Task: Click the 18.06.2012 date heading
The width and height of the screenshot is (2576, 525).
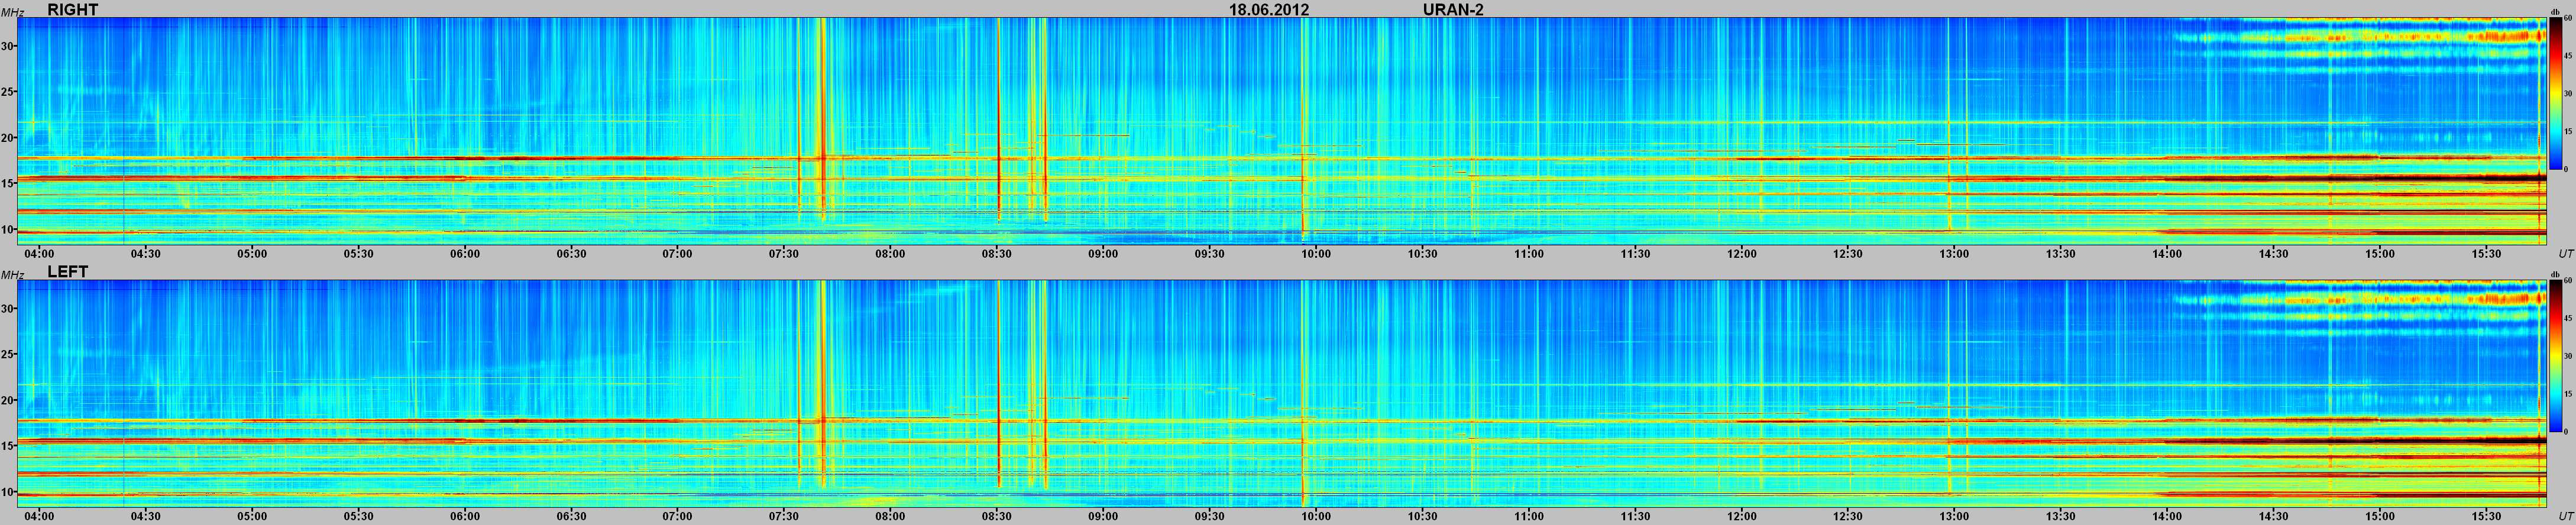Action: 1269,10
